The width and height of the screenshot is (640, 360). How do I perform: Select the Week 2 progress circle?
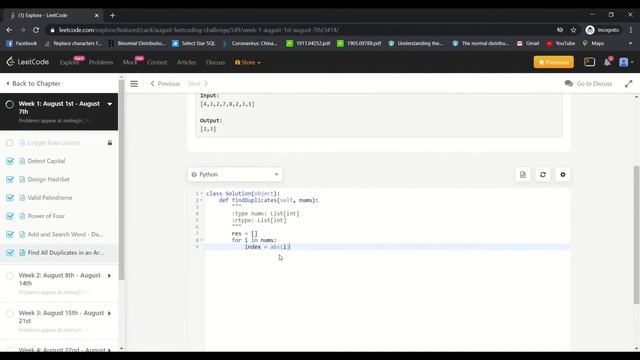(9, 276)
